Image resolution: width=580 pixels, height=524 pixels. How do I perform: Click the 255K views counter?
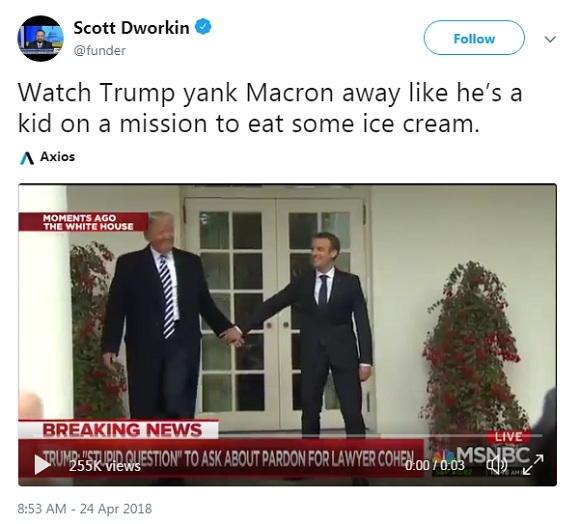tap(105, 466)
